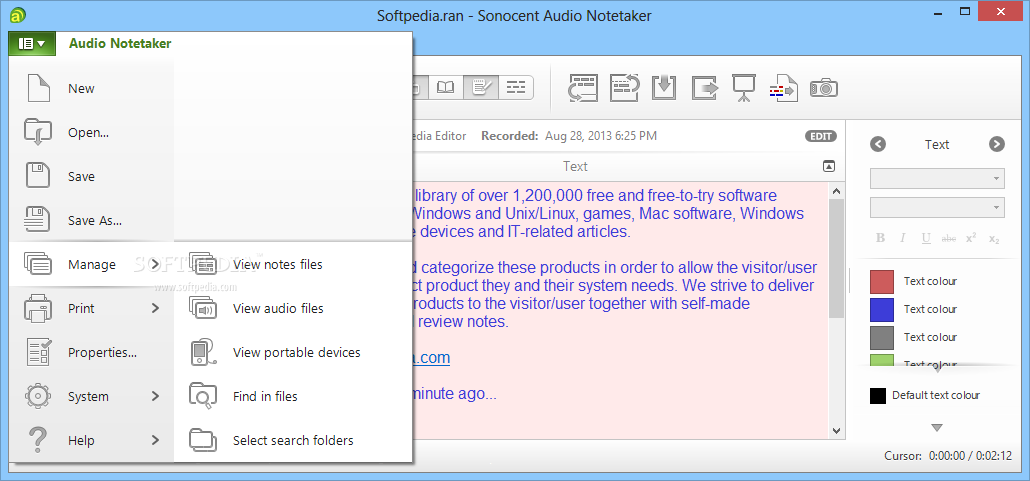The height and width of the screenshot is (481, 1030).
Task: Click the Properties checklist icon
Action: click(37, 352)
